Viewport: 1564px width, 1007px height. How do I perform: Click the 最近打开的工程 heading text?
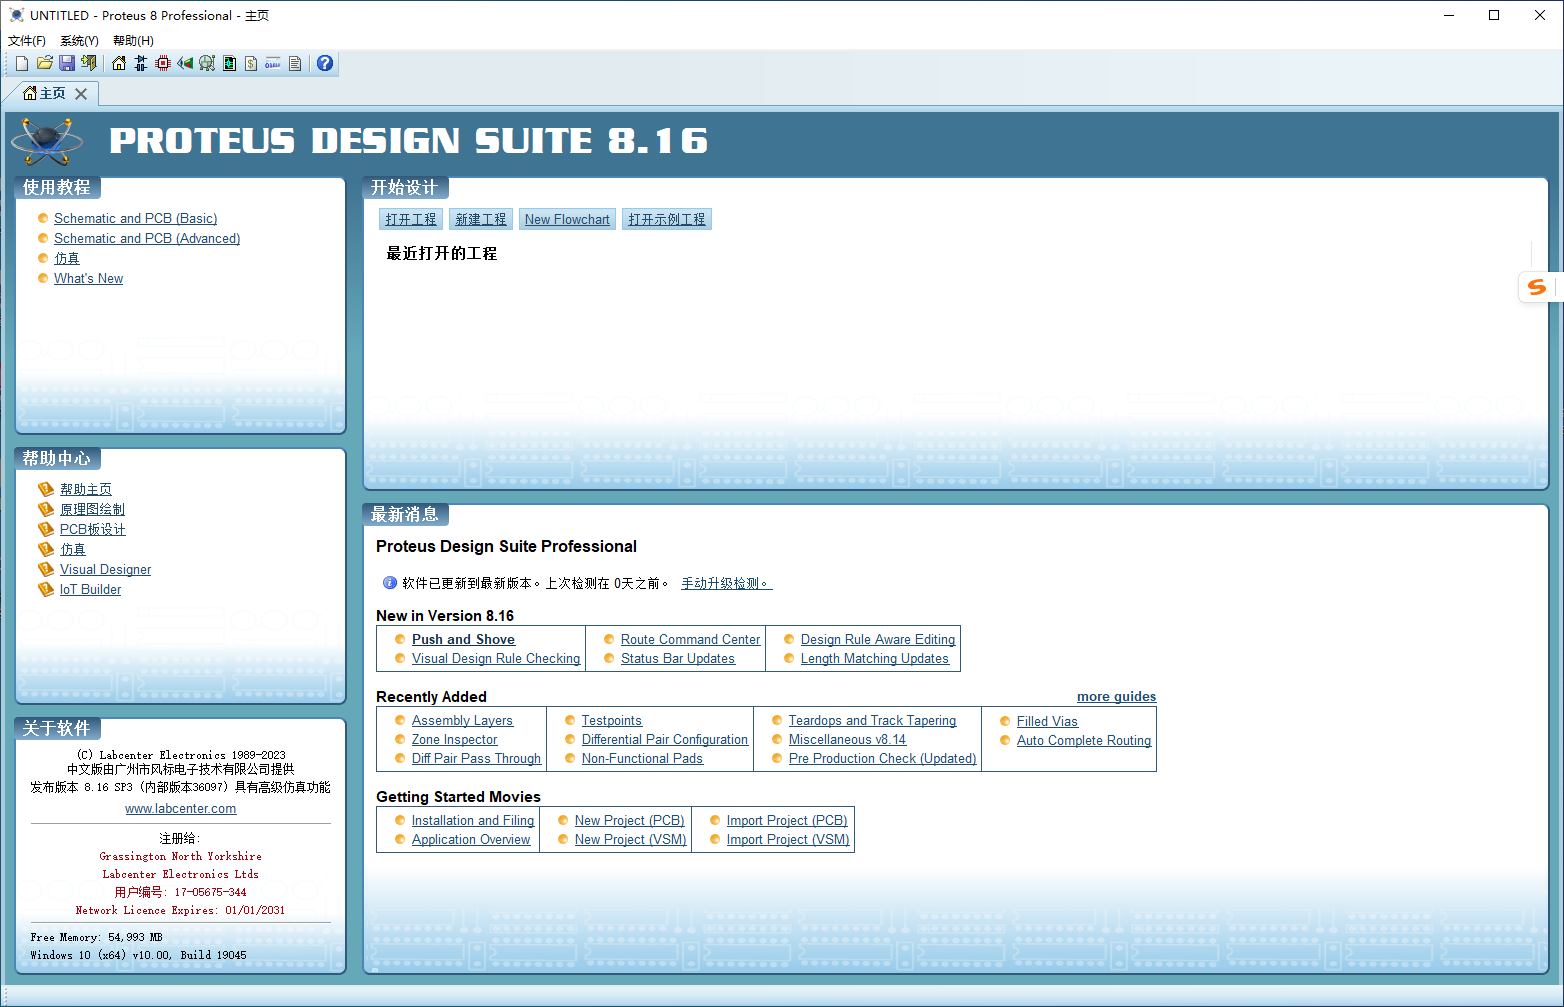pyautogui.click(x=442, y=254)
